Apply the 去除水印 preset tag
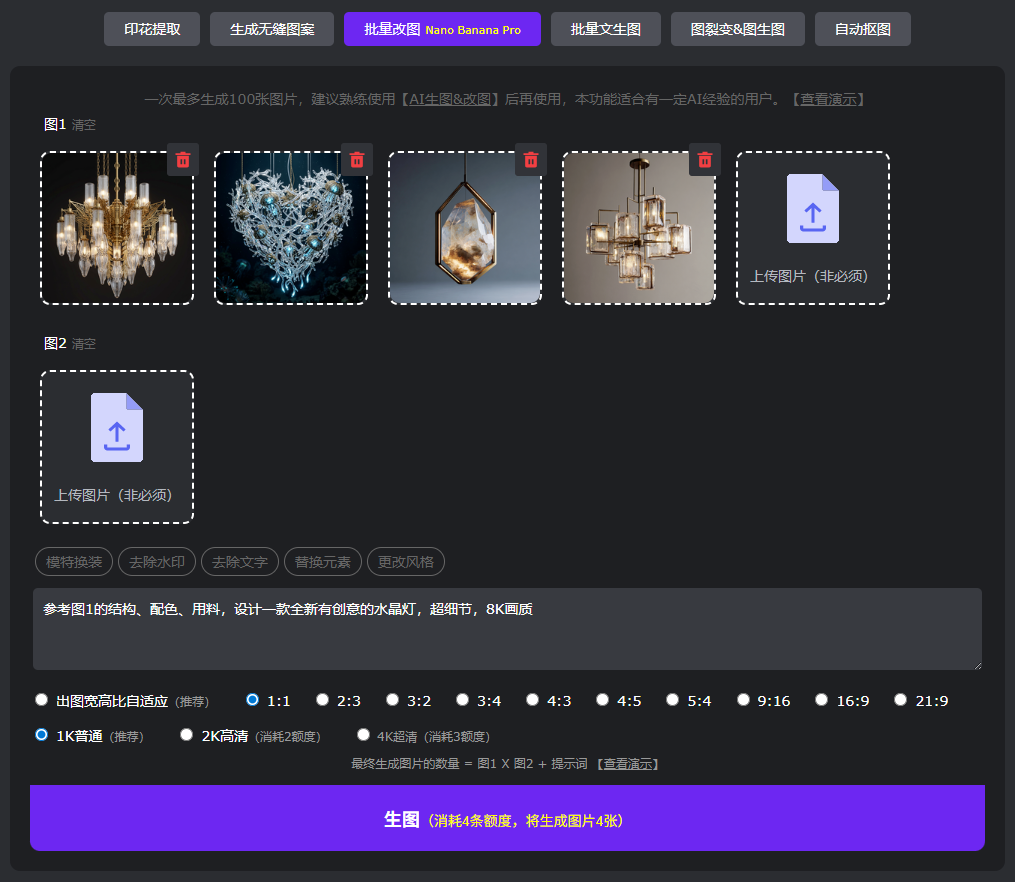 157,562
